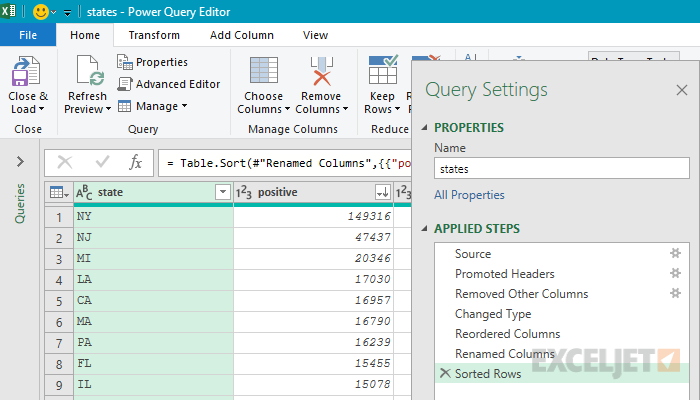700x400 pixels.
Task: Expand Choose Columns dropdown arrow
Action: point(287,109)
